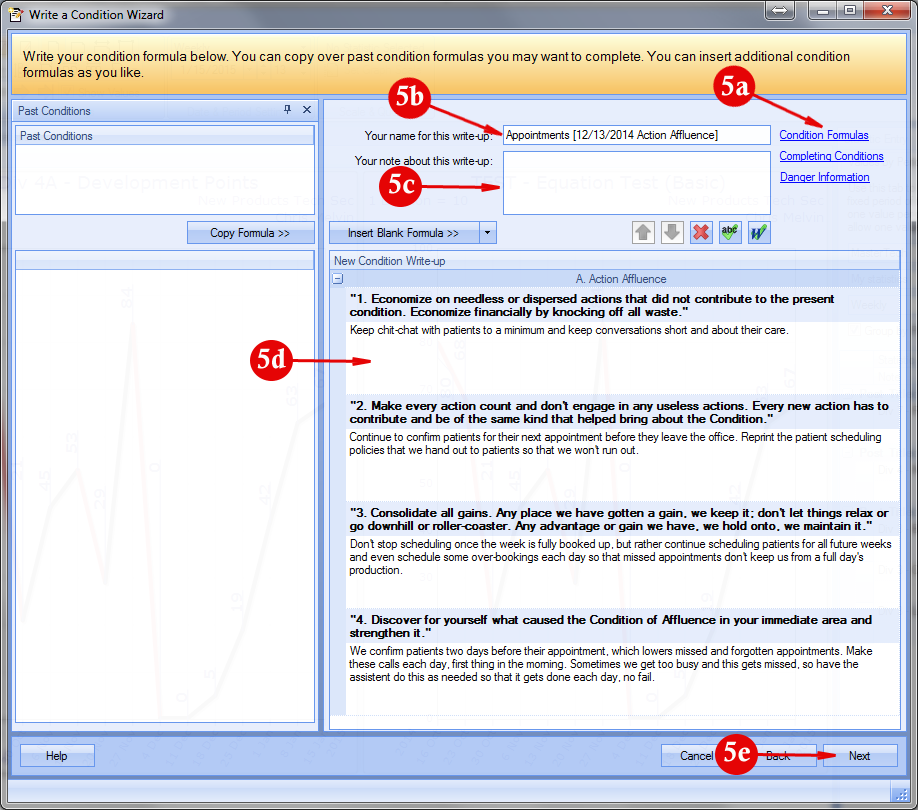Collapse the A. Action Affluence section
Image resolution: width=918 pixels, height=810 pixels.
[338, 279]
